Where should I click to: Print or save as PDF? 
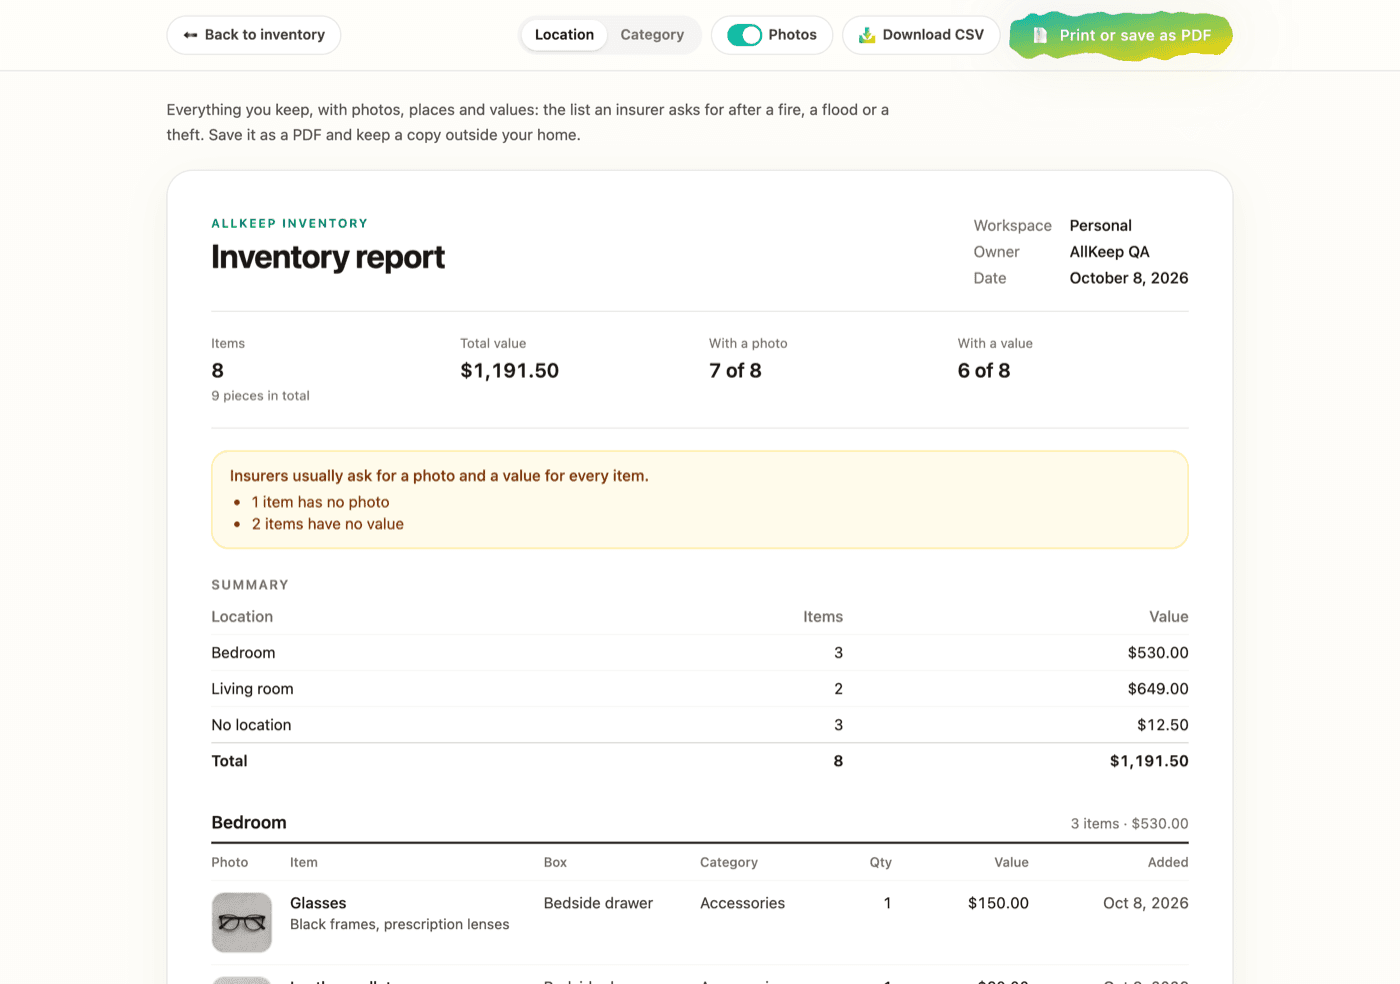pyautogui.click(x=1121, y=35)
